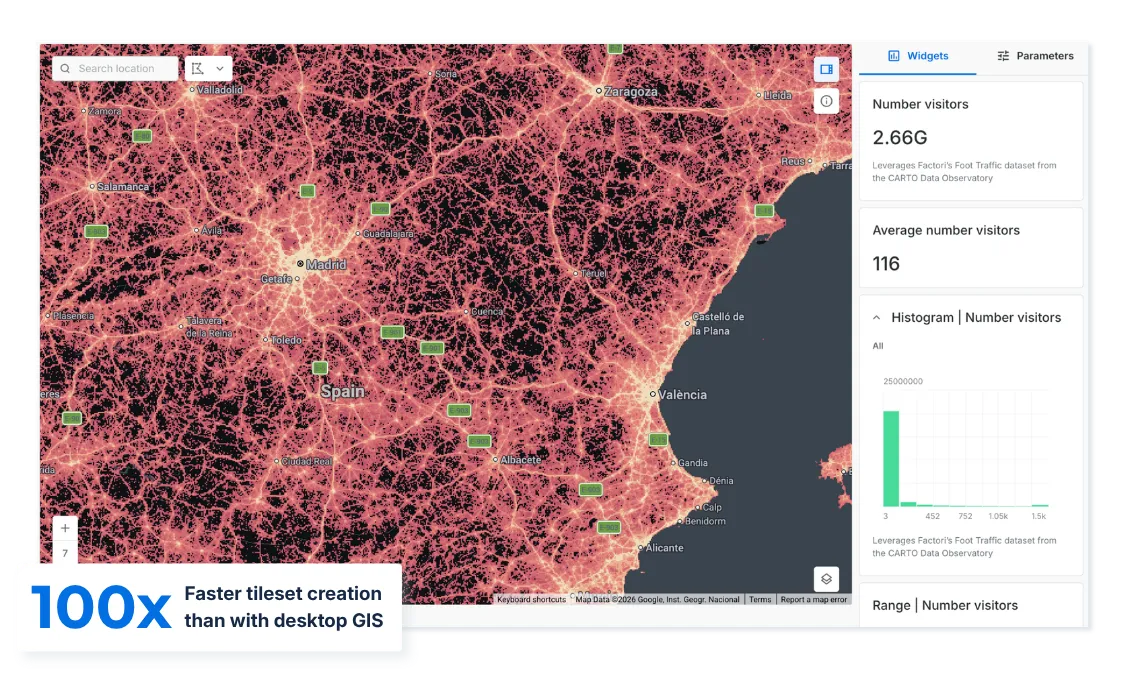
Task: Click the Benidorm city label
Action: point(705,521)
